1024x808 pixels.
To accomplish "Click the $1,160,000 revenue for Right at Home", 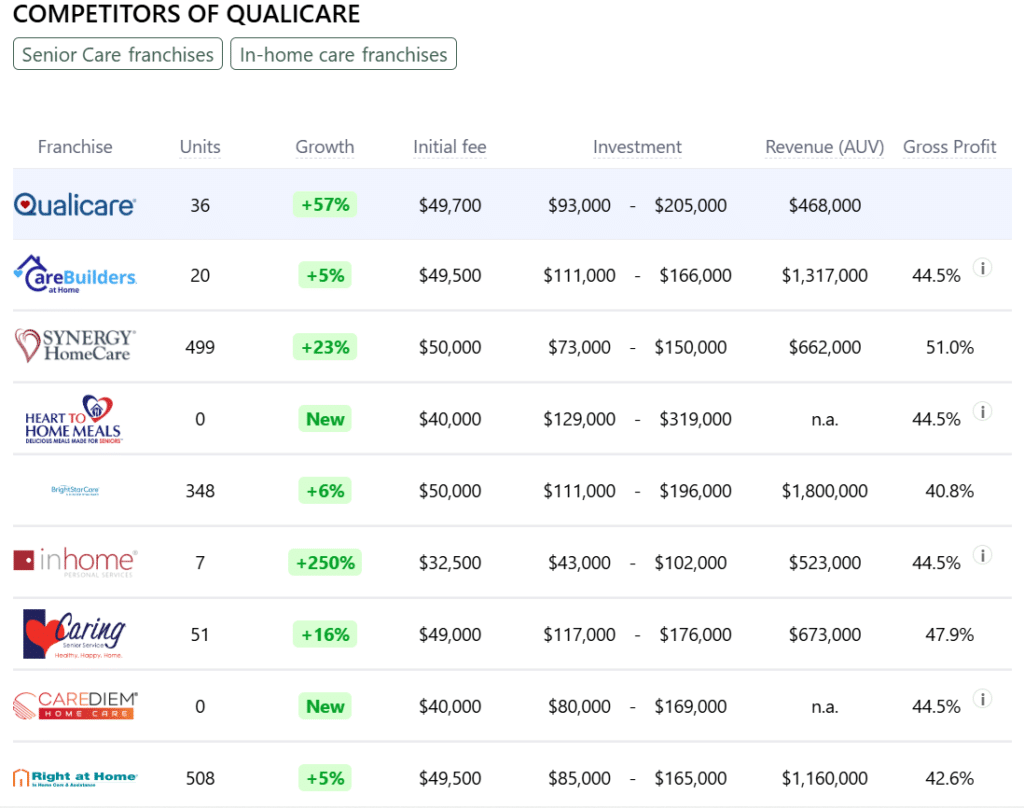I will [x=825, y=778].
